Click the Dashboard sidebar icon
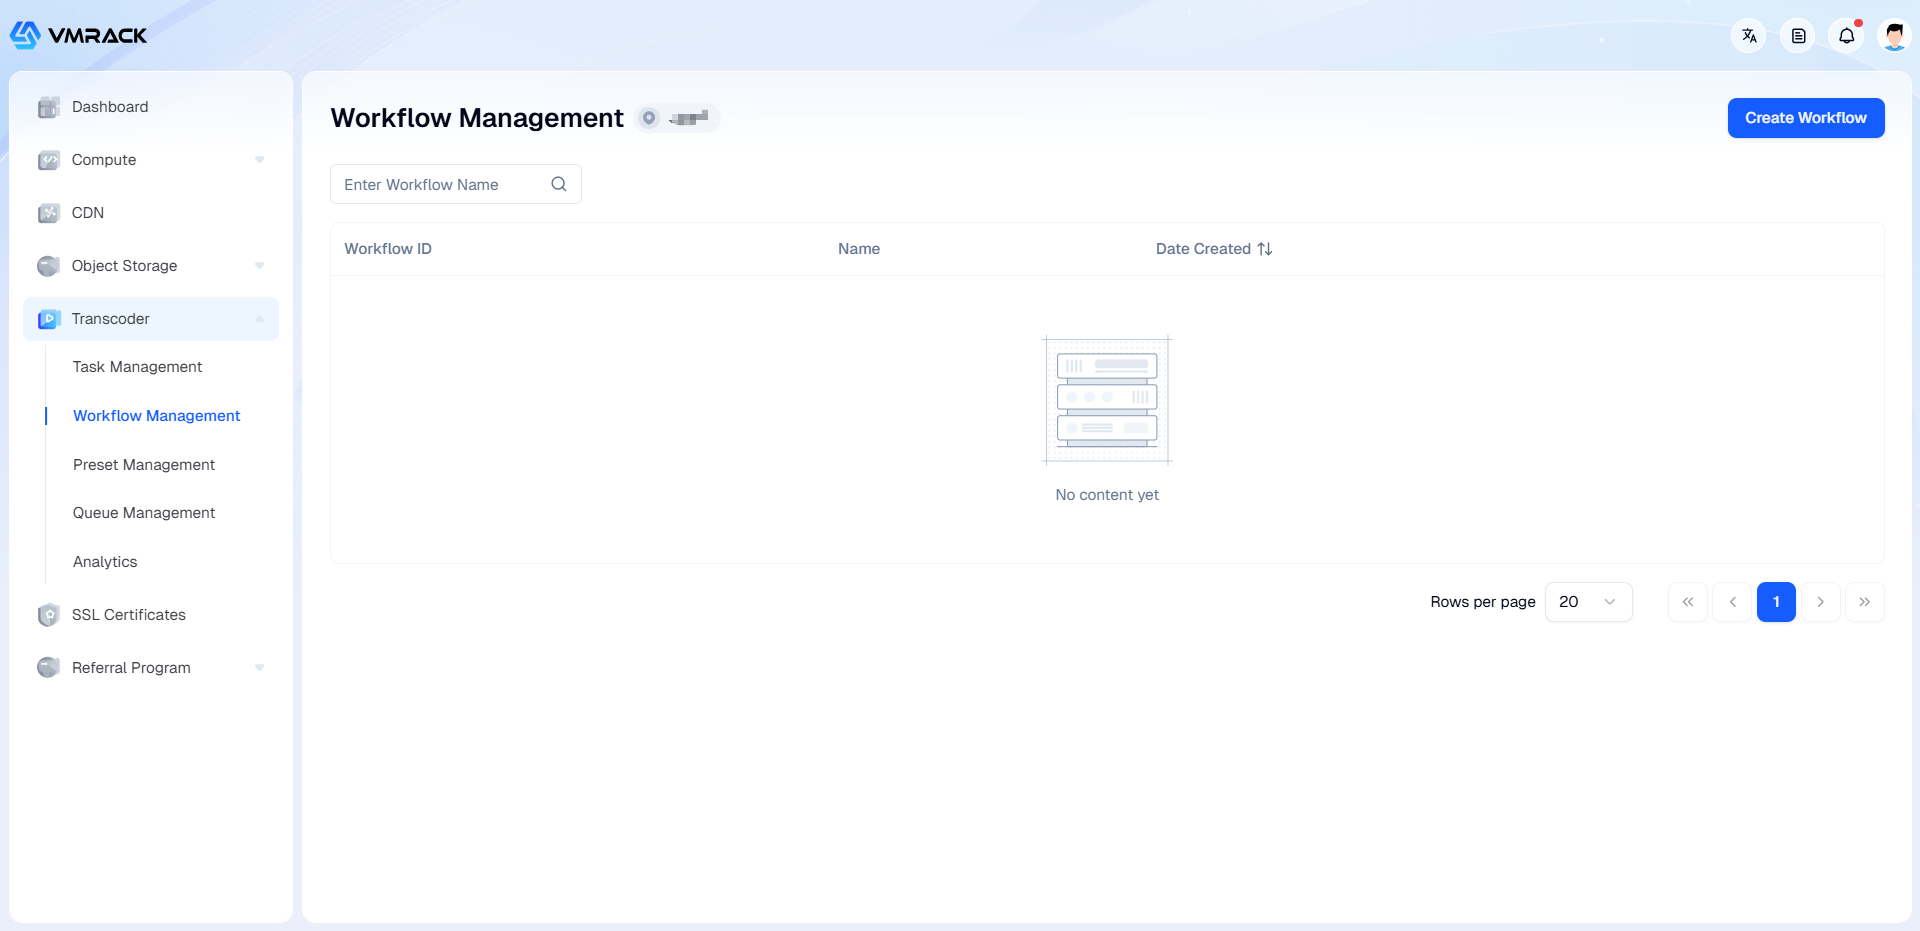Screen dimensions: 1920x931 click(48, 107)
